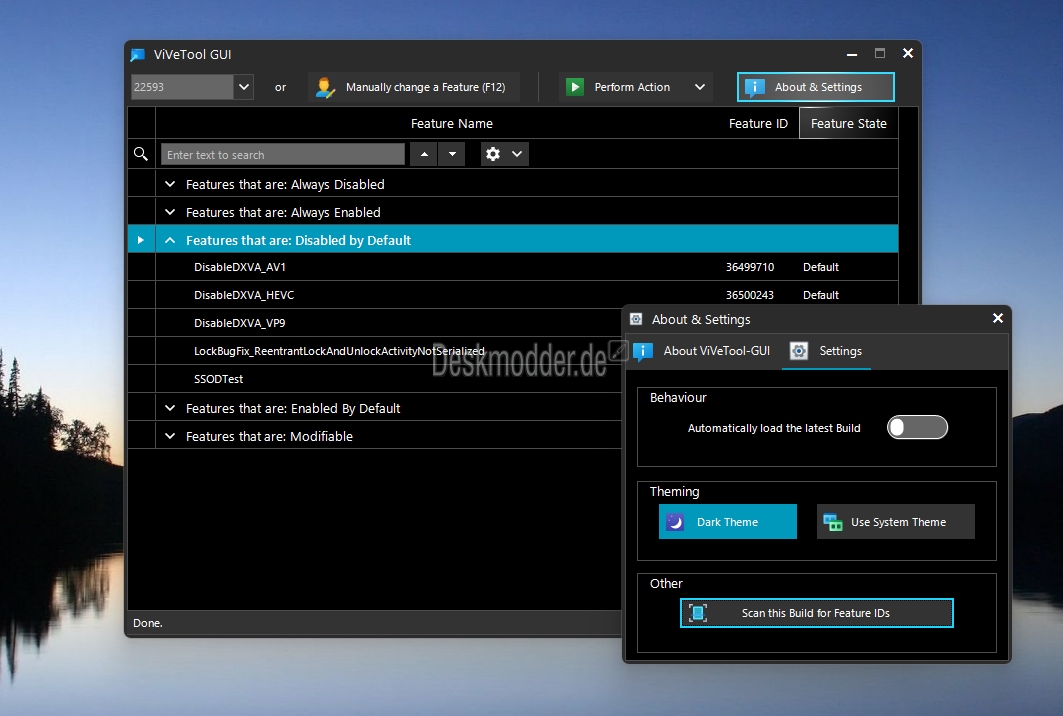The image size is (1063, 716).
Task: Select the DisableDXVA_HEVC feature row
Action: 513,295
